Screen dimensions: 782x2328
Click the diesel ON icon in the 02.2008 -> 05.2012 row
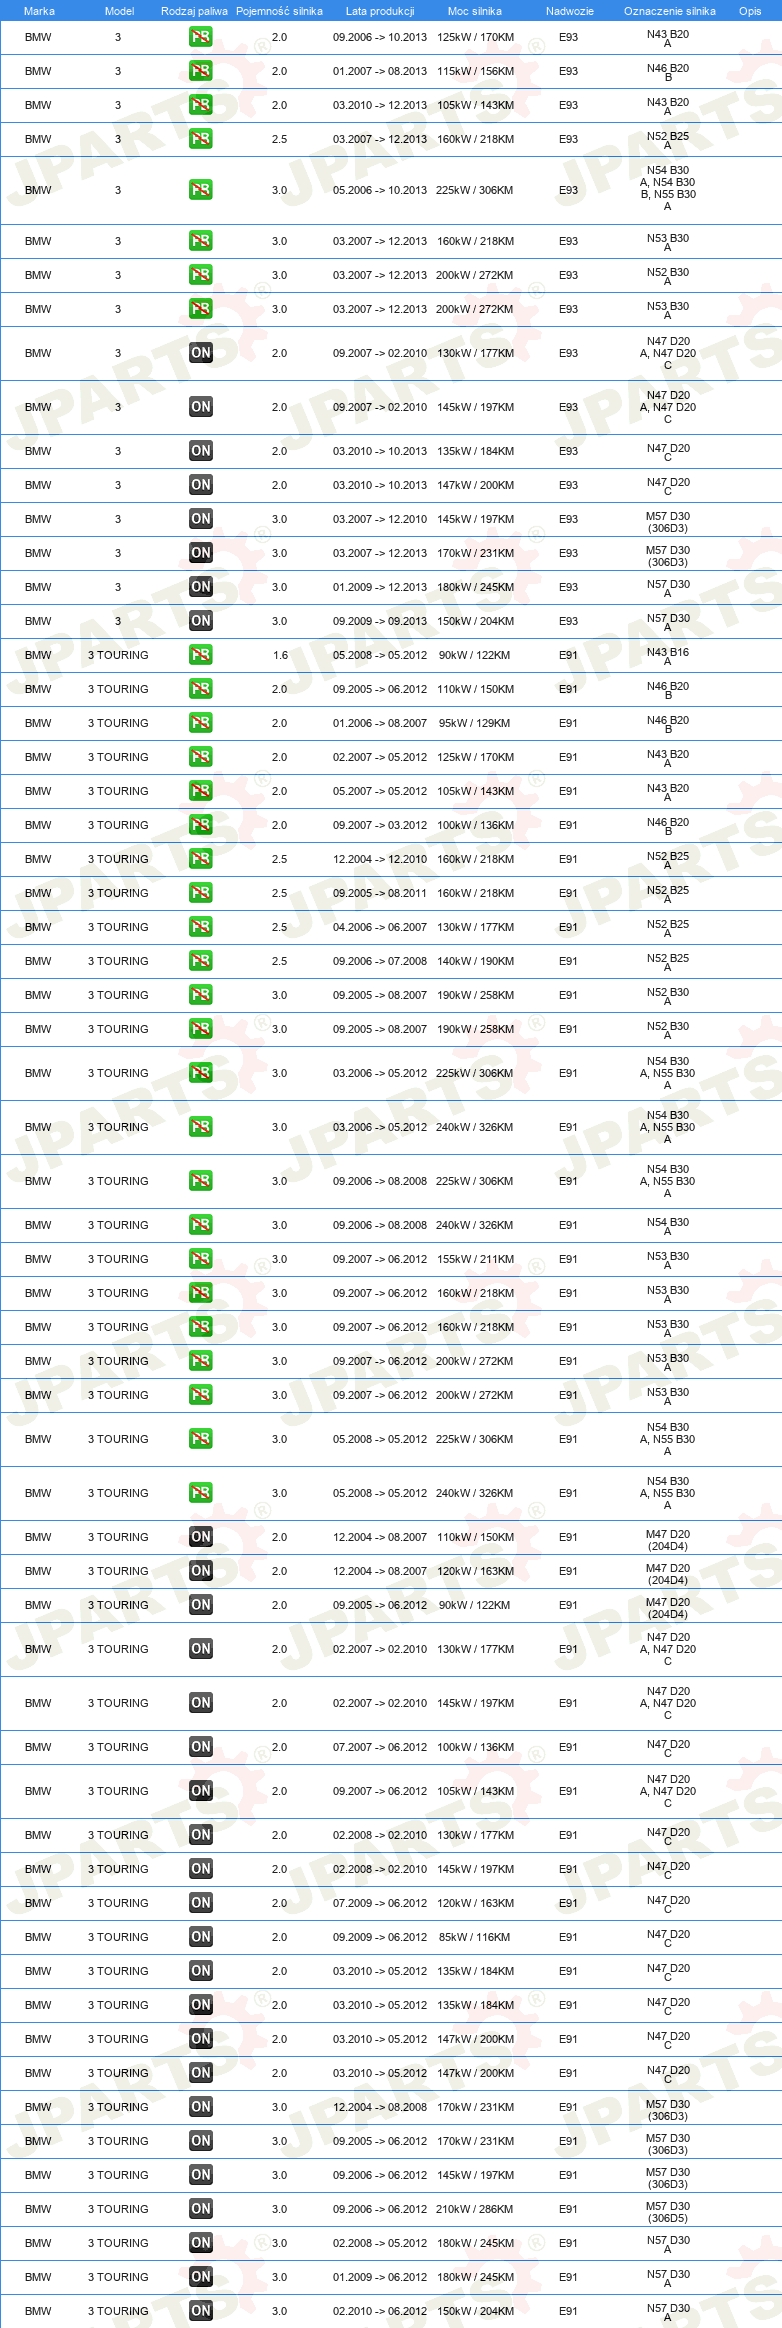click(x=200, y=2243)
